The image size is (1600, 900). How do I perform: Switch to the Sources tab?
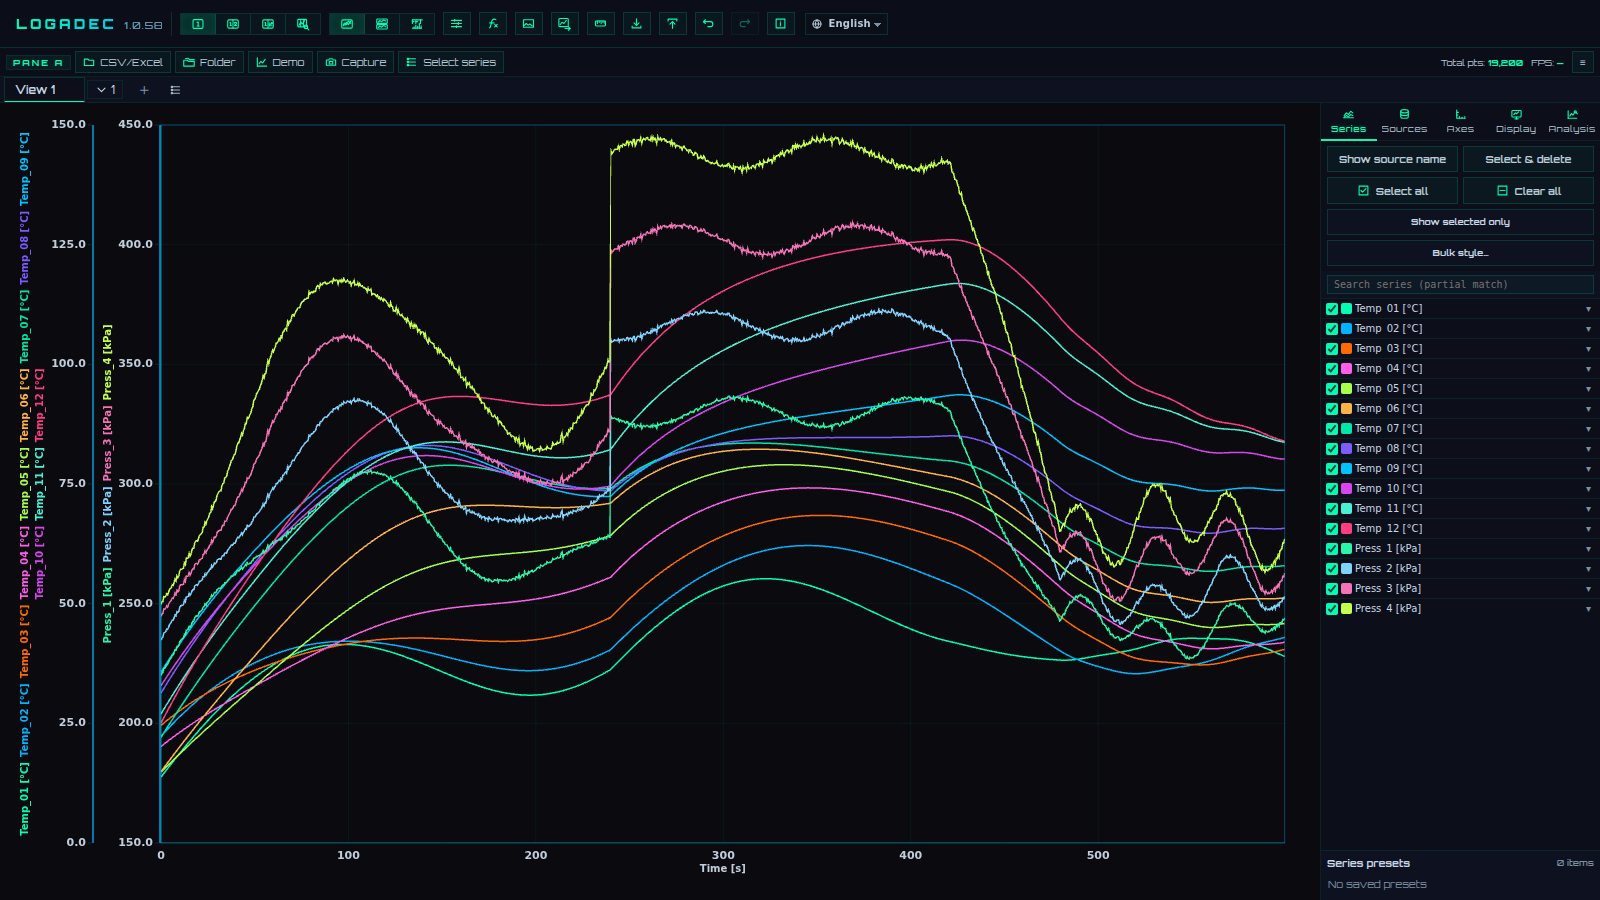[x=1404, y=121]
